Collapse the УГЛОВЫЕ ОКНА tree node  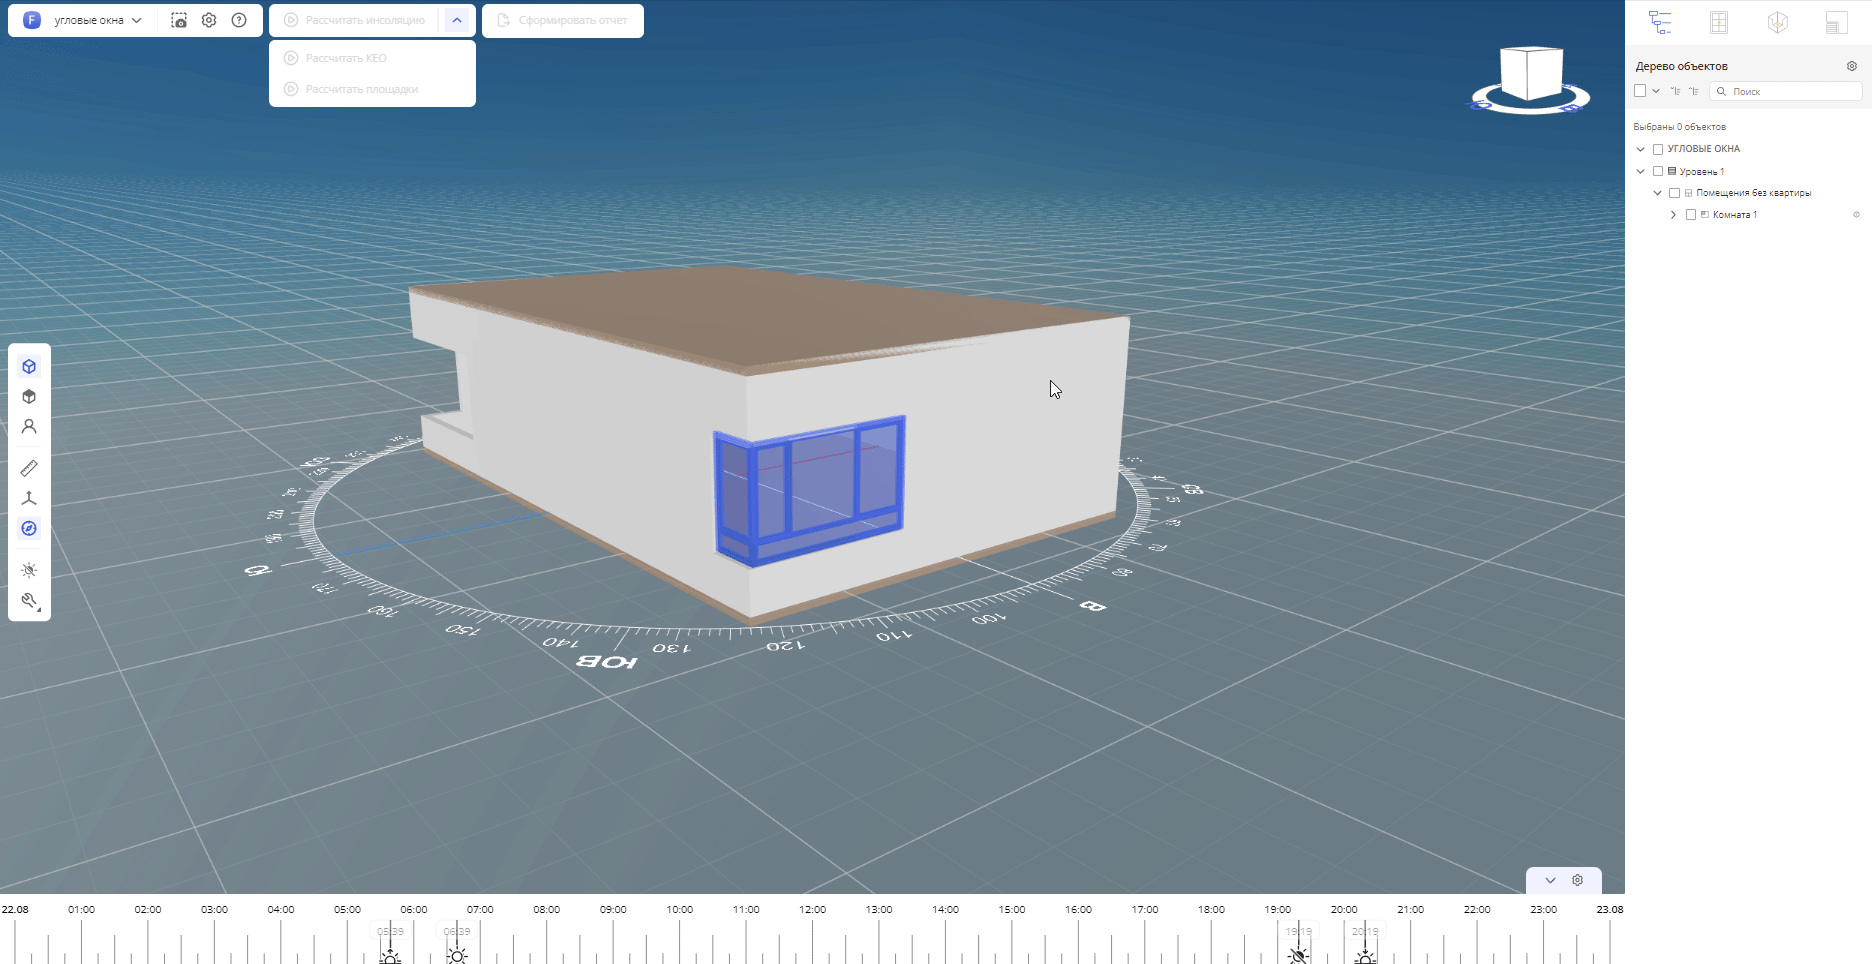(1641, 149)
